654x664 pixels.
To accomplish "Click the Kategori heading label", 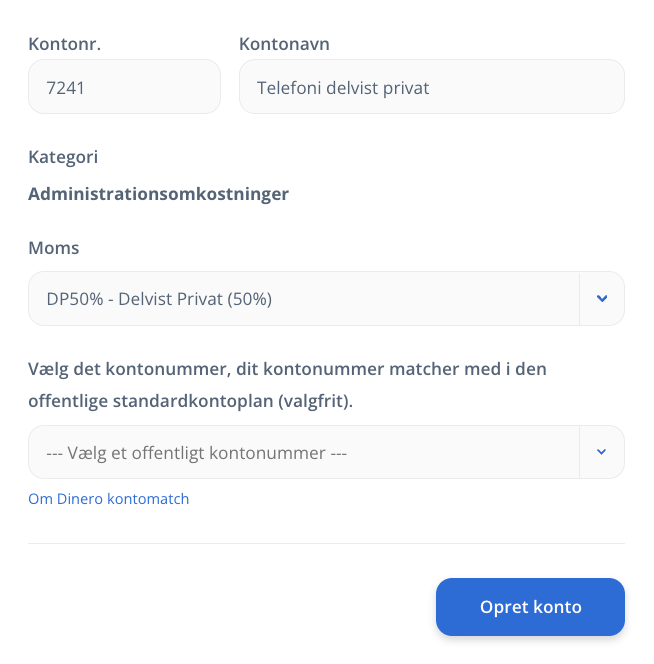I will tap(63, 157).
